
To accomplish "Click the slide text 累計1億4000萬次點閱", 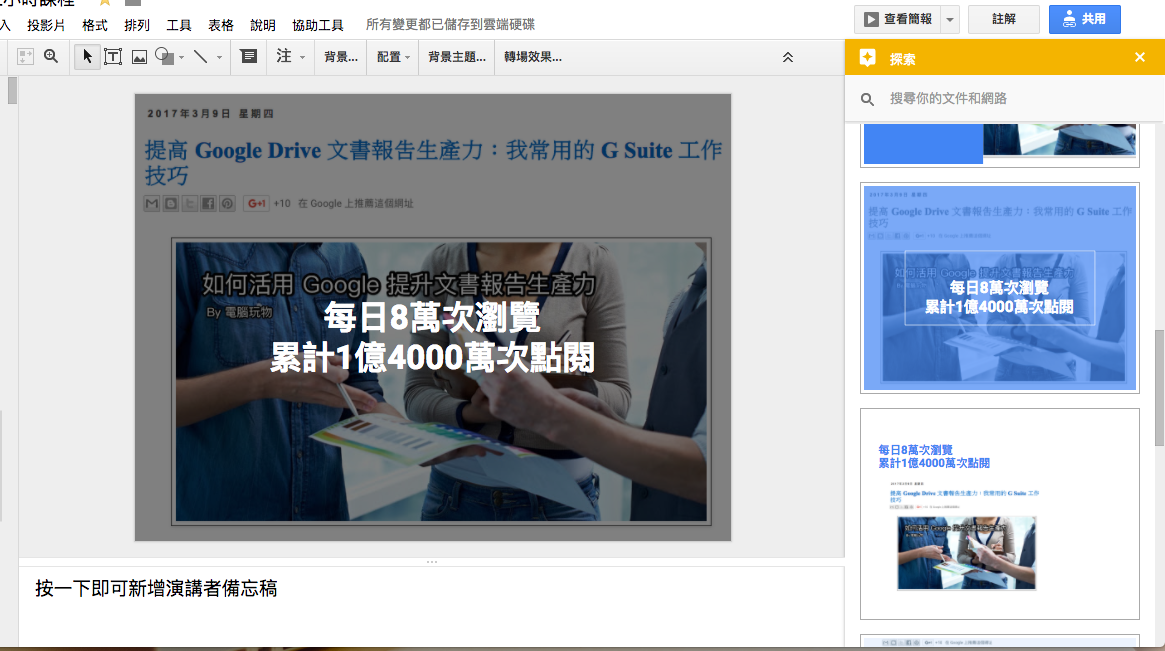I will click(x=432, y=358).
